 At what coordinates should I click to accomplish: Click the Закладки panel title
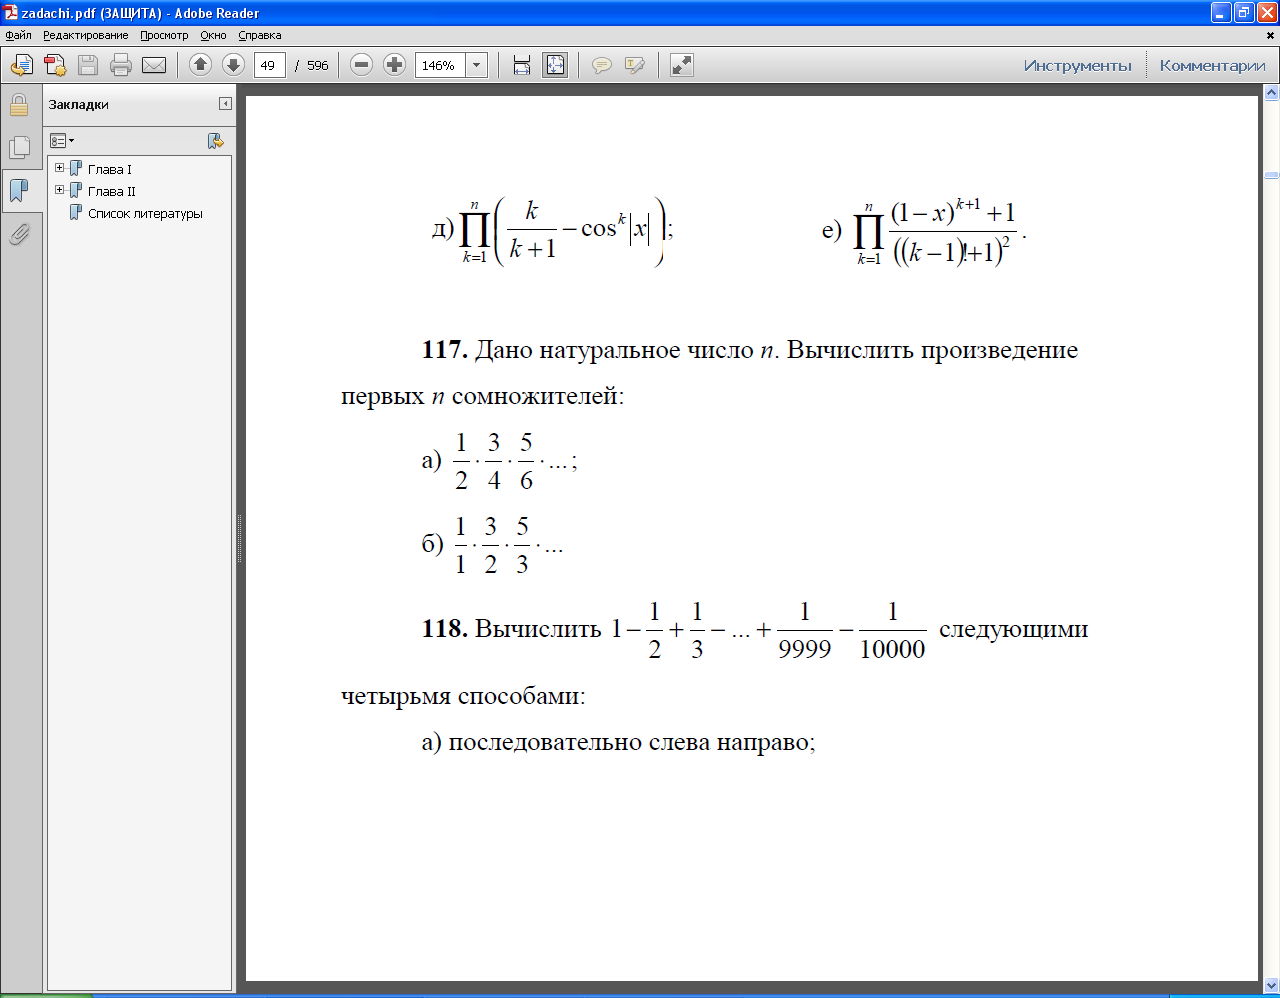(x=78, y=104)
